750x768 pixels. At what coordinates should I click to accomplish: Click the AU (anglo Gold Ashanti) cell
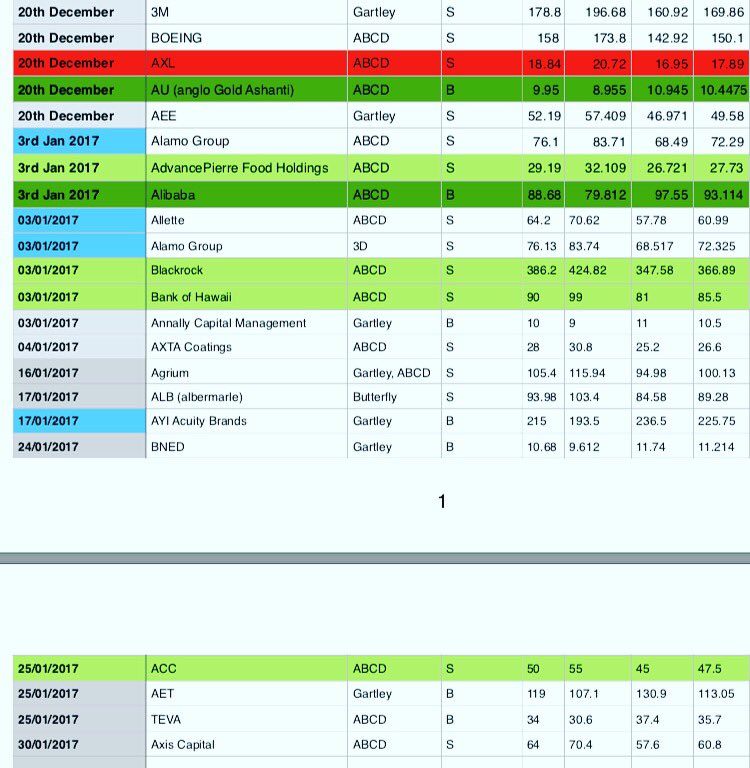point(246,90)
